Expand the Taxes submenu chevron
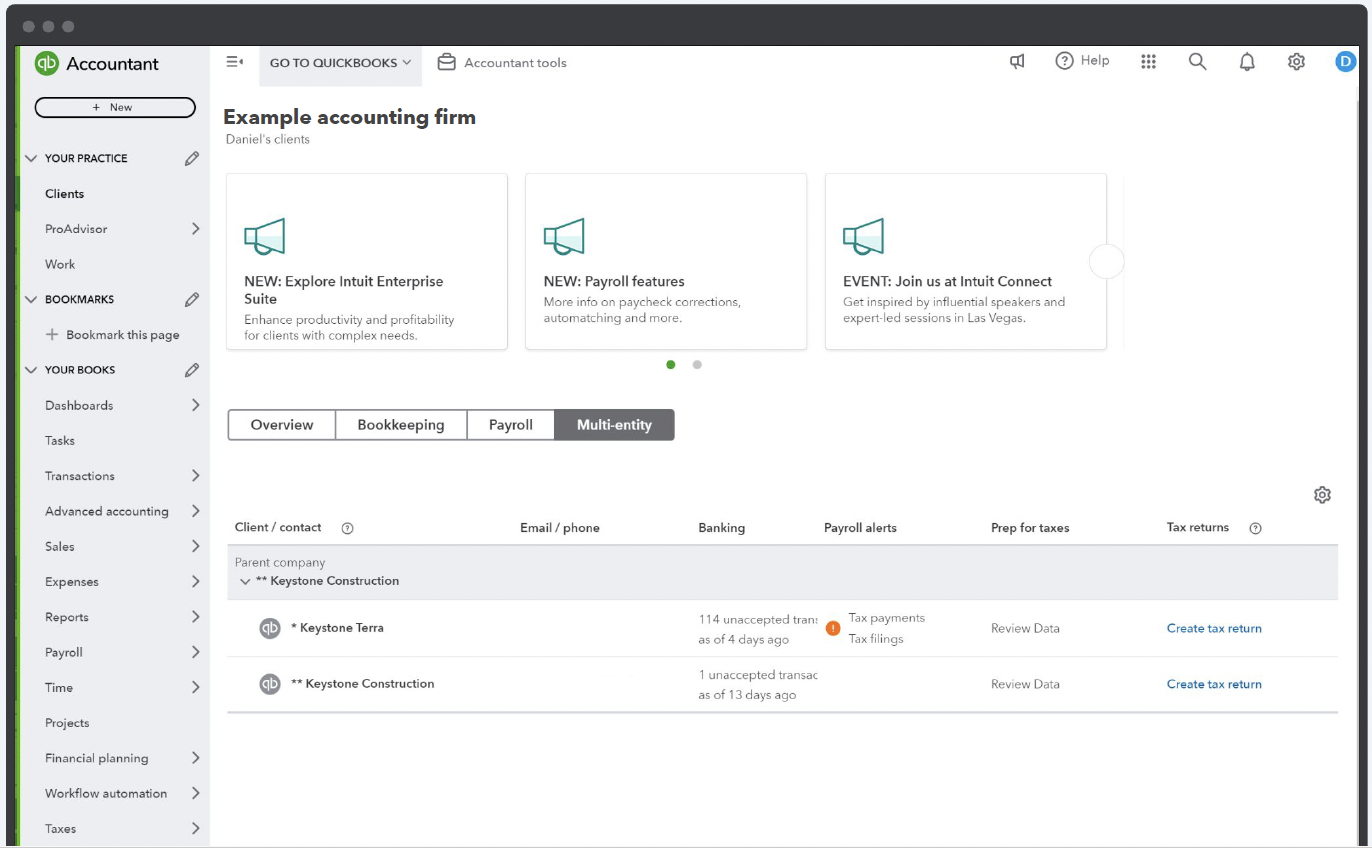1372x848 pixels. 195,828
